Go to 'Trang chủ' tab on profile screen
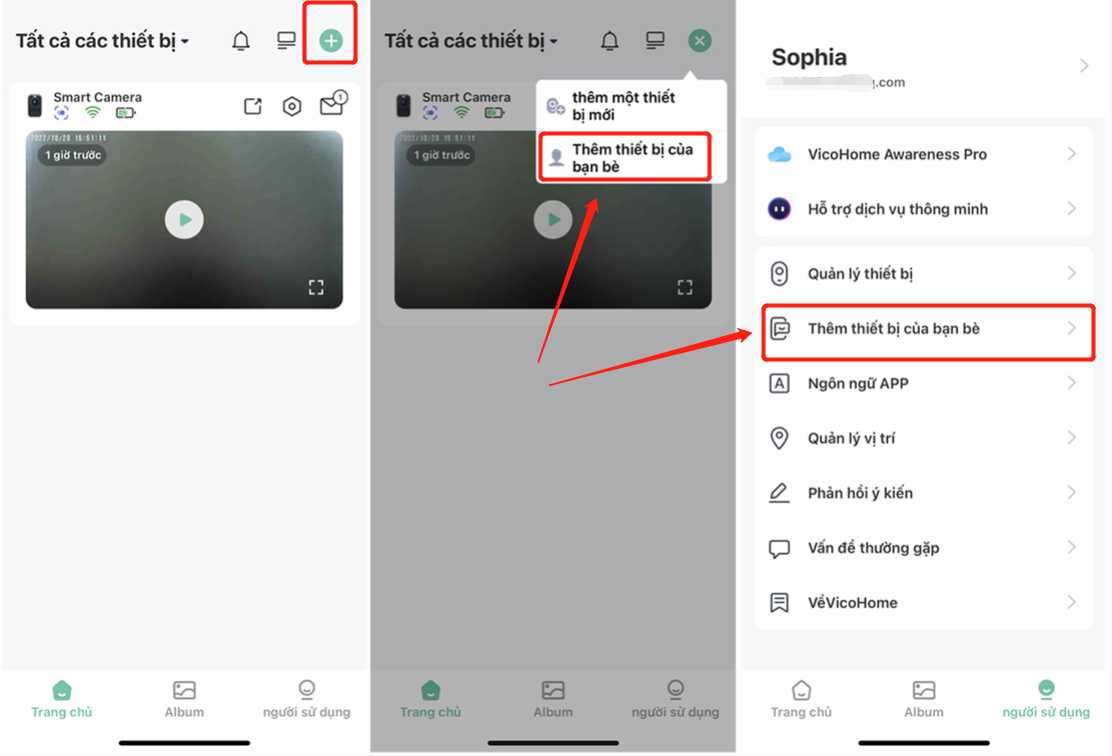Image resolution: width=1112 pixels, height=756 pixels. (801, 699)
